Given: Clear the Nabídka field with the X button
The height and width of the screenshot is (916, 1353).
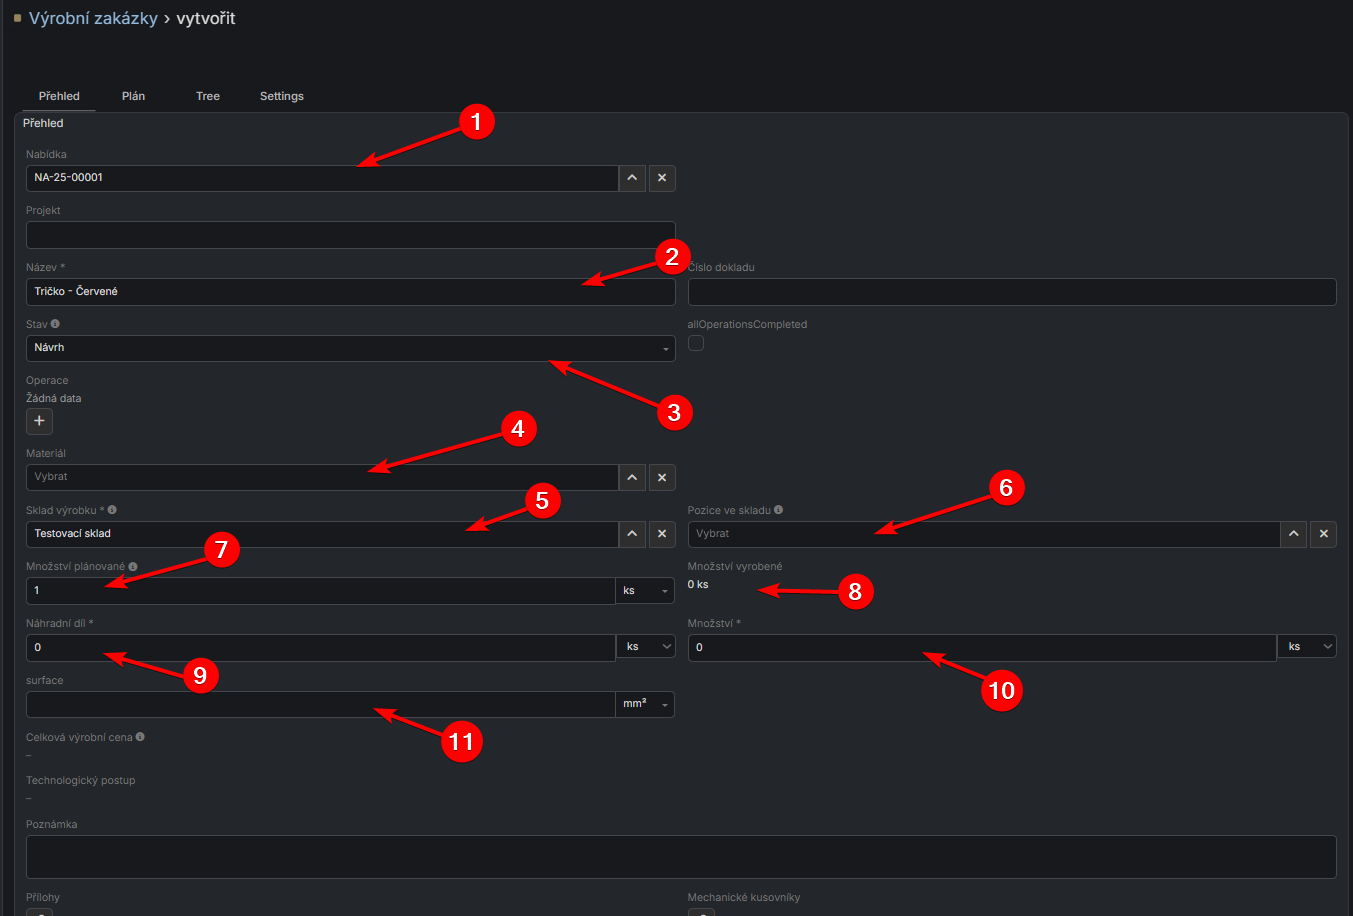Looking at the screenshot, I should click(x=662, y=178).
